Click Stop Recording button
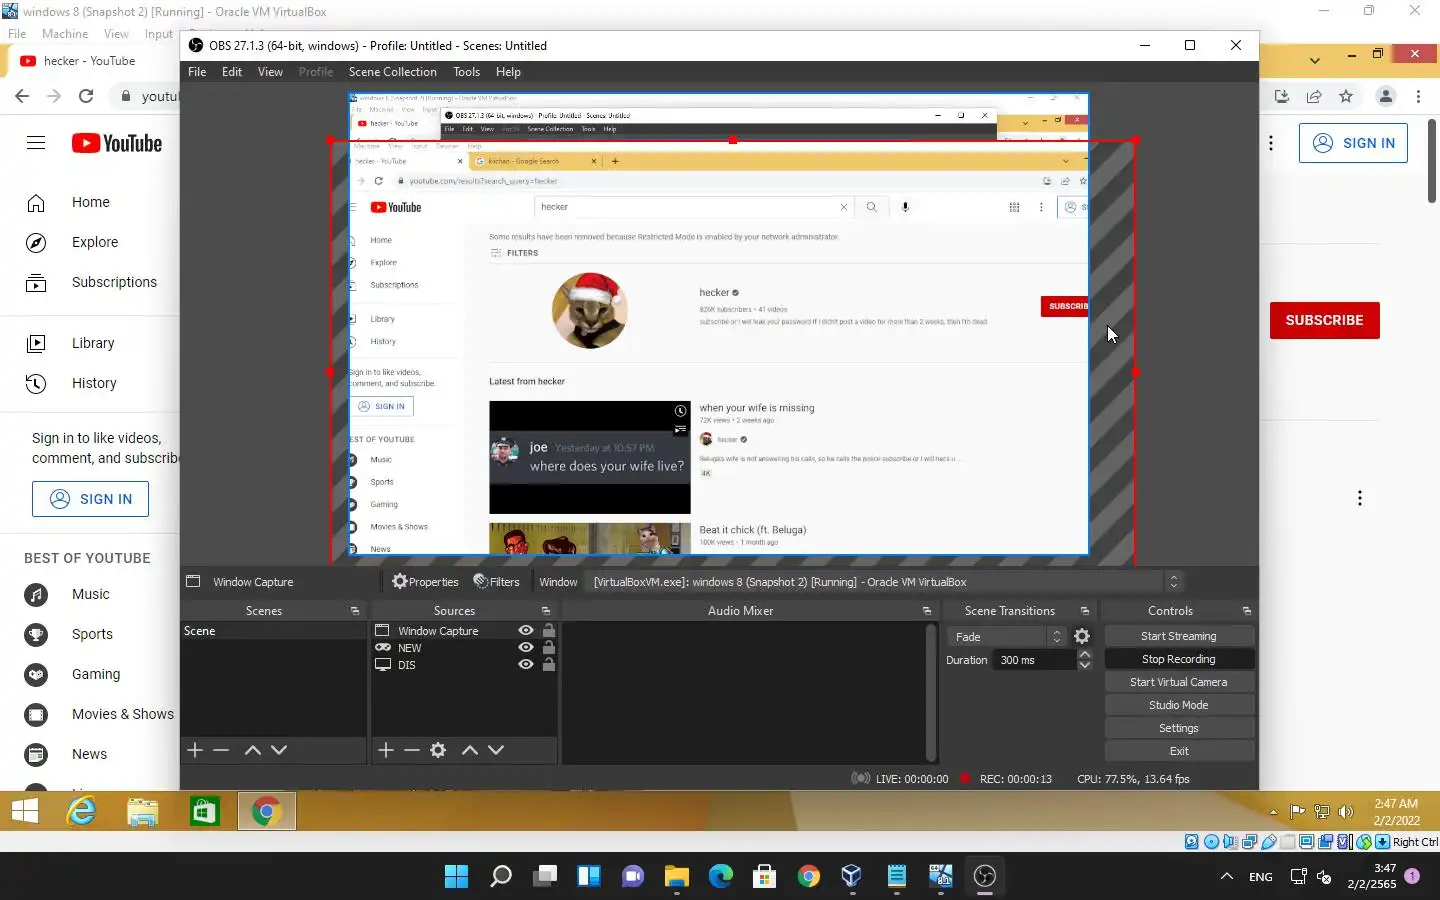This screenshot has width=1440, height=900. click(x=1179, y=659)
